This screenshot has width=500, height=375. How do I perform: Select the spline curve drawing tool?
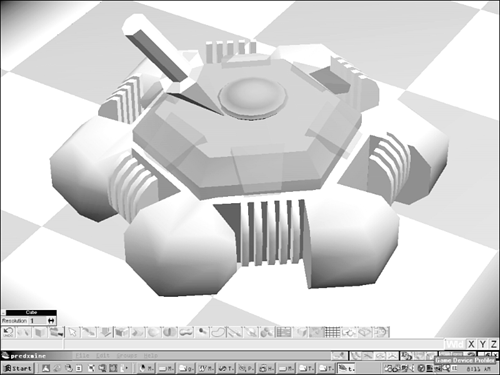click(218, 332)
